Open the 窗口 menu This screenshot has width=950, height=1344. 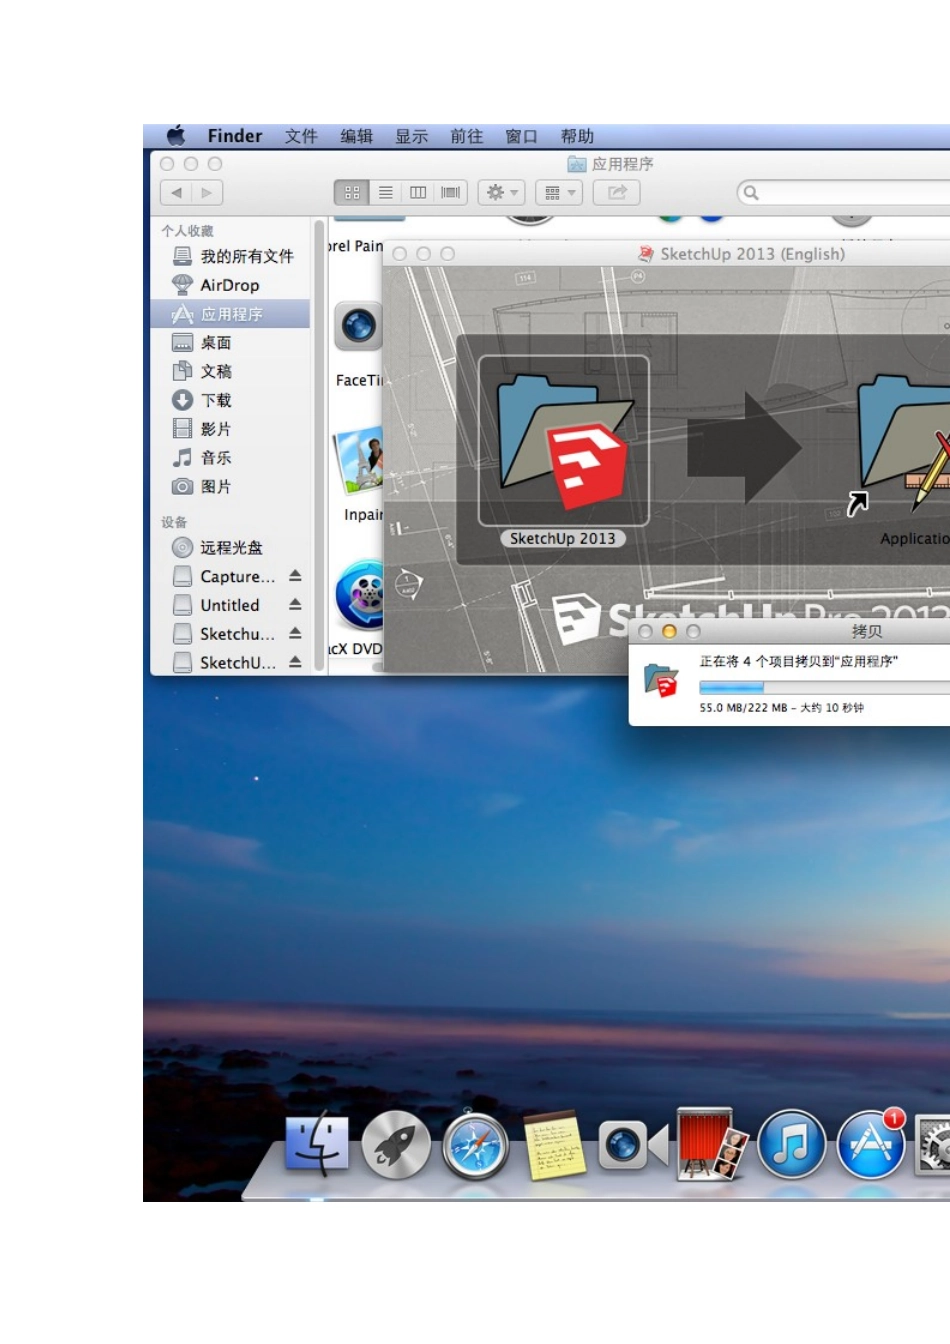click(521, 136)
